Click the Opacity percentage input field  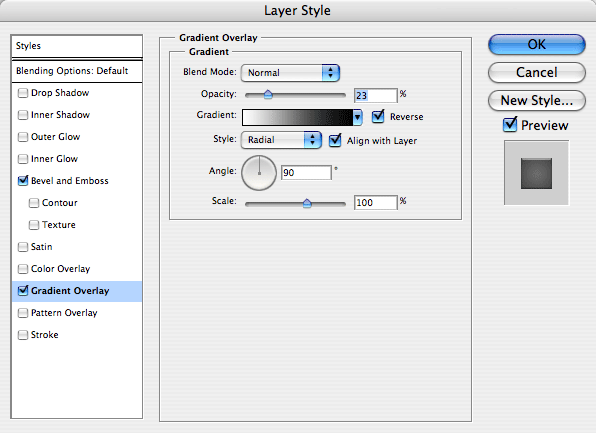[x=376, y=95]
